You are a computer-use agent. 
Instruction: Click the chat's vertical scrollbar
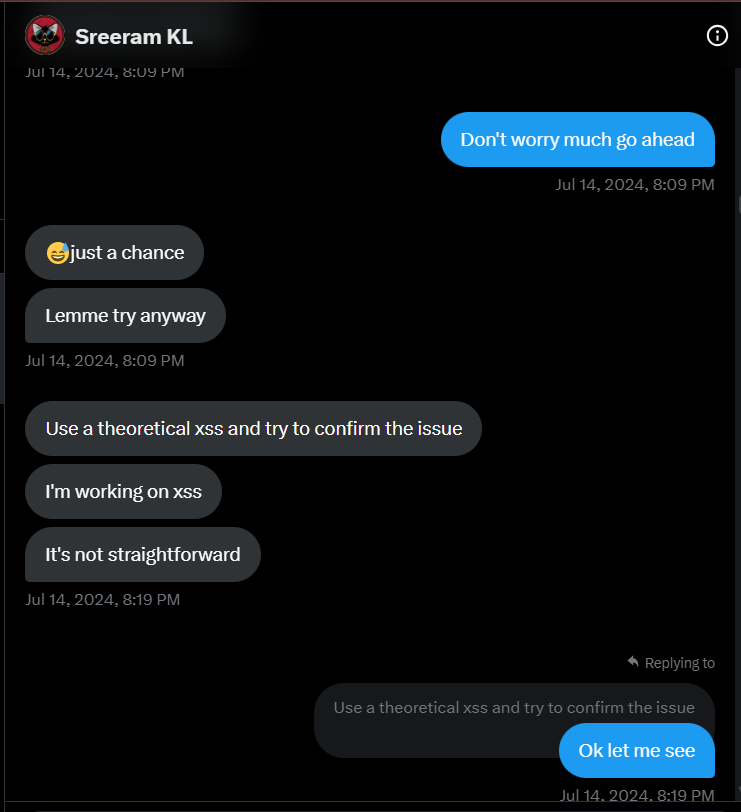click(738, 434)
